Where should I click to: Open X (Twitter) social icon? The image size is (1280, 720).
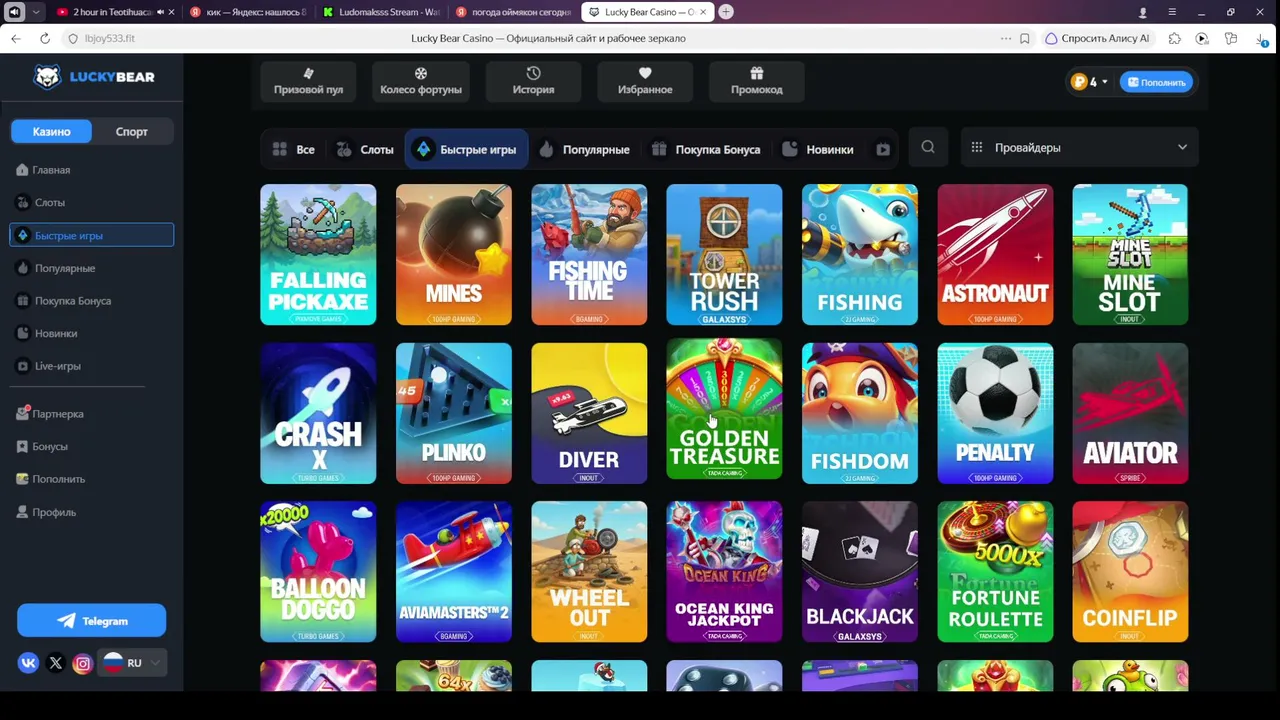coord(56,663)
